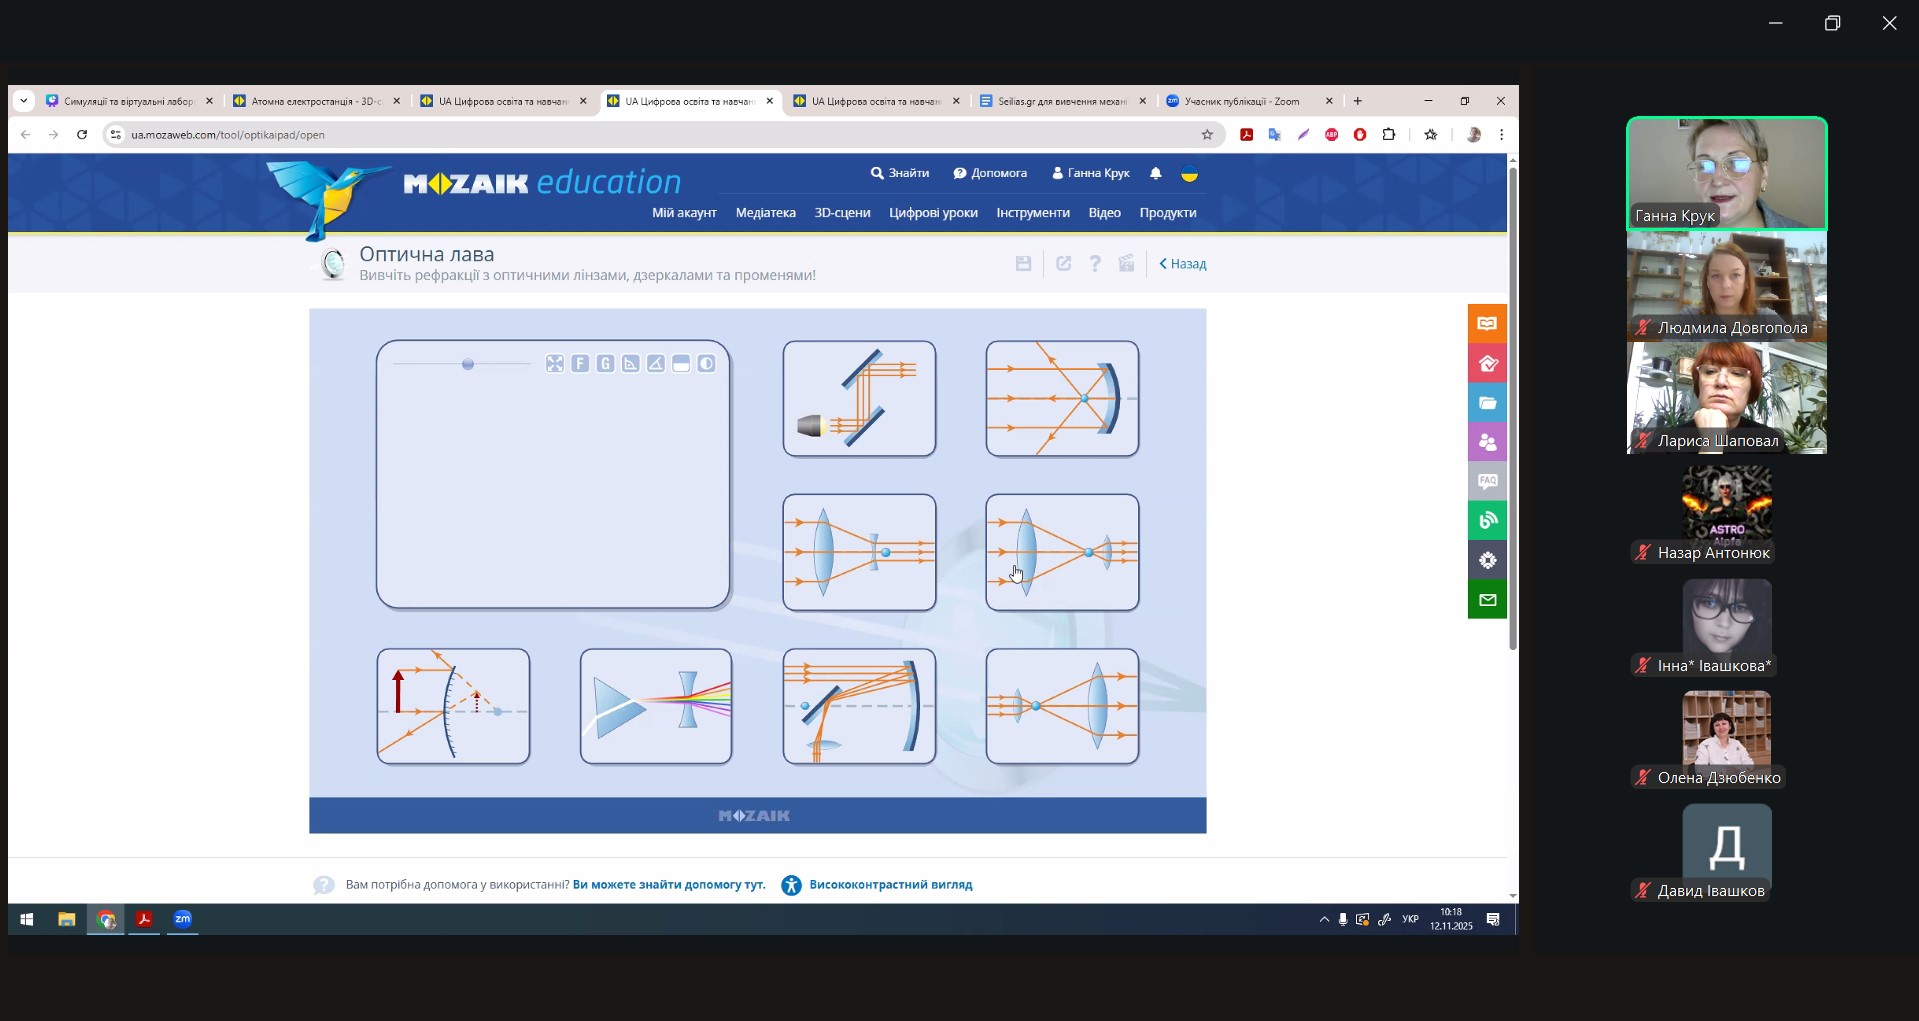
Task: Open the FAQ sidebar icon
Action: click(x=1487, y=481)
